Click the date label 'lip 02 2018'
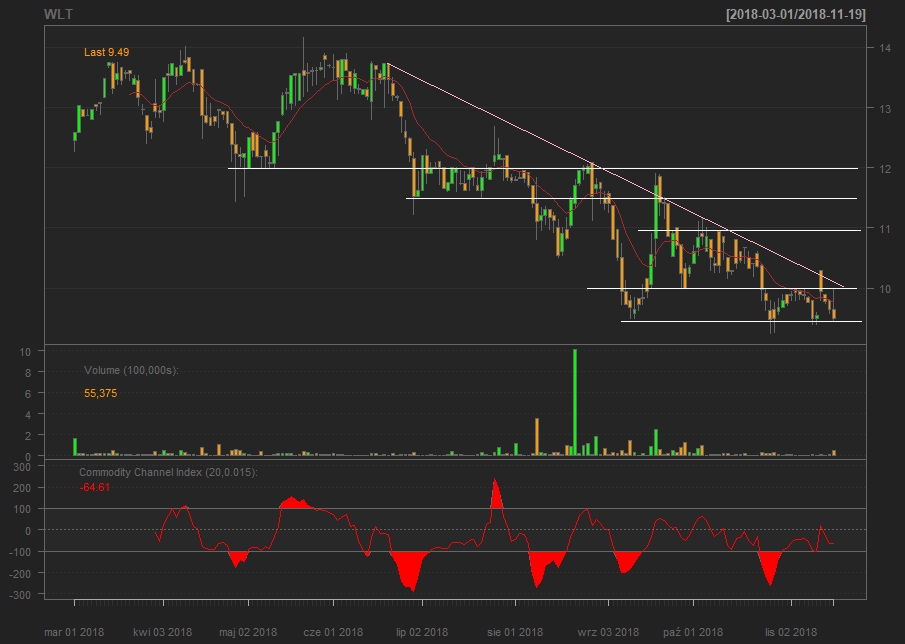The image size is (905, 644). (x=422, y=632)
